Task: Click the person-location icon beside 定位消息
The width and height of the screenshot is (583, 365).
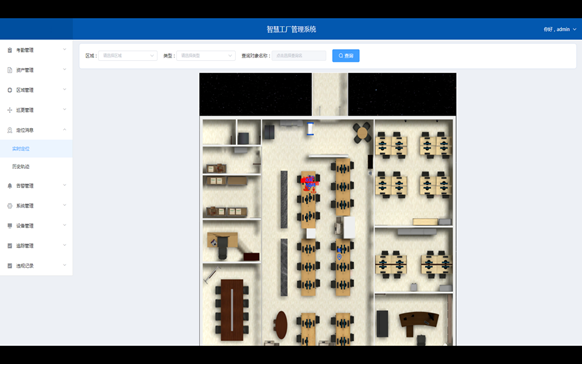Action: (10, 130)
